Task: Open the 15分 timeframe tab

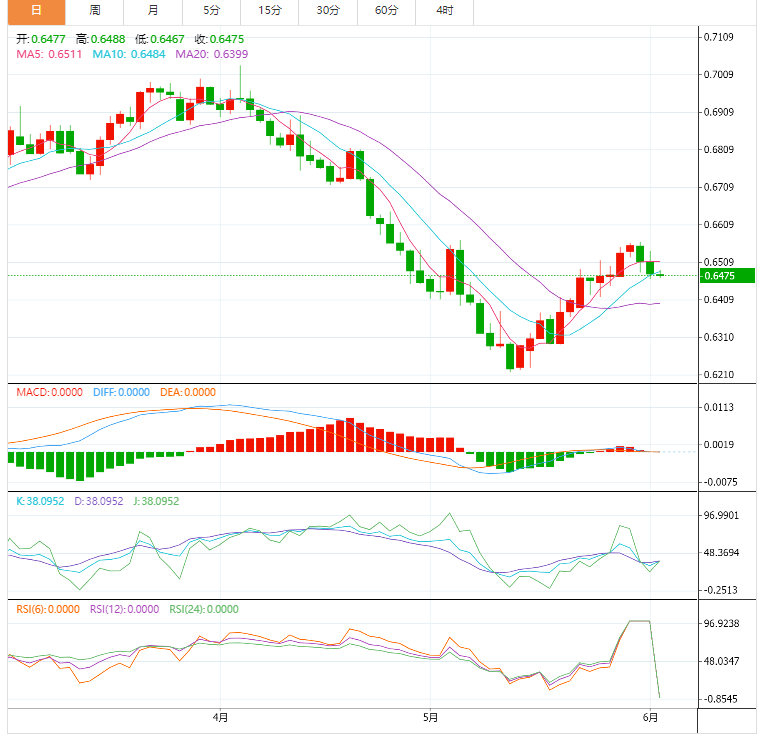Action: [270, 11]
